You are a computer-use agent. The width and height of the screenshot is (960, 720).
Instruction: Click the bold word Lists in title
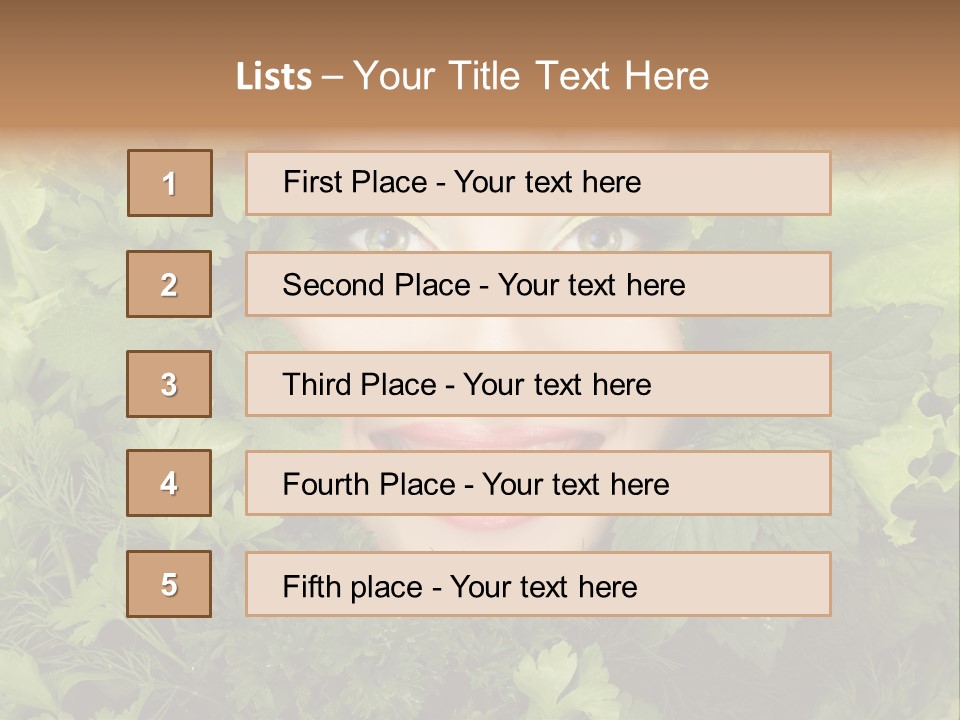[274, 77]
